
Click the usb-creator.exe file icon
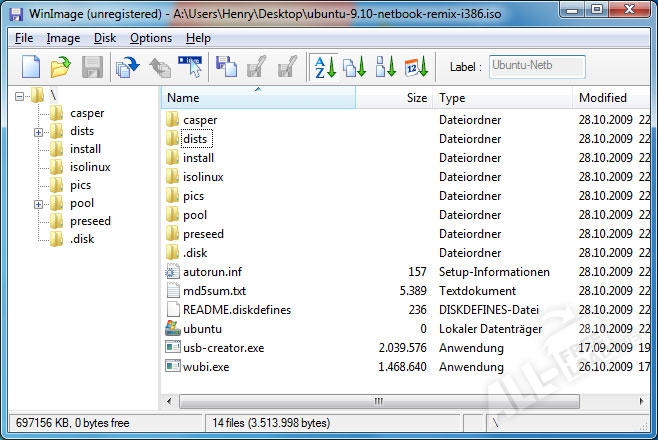pos(172,348)
